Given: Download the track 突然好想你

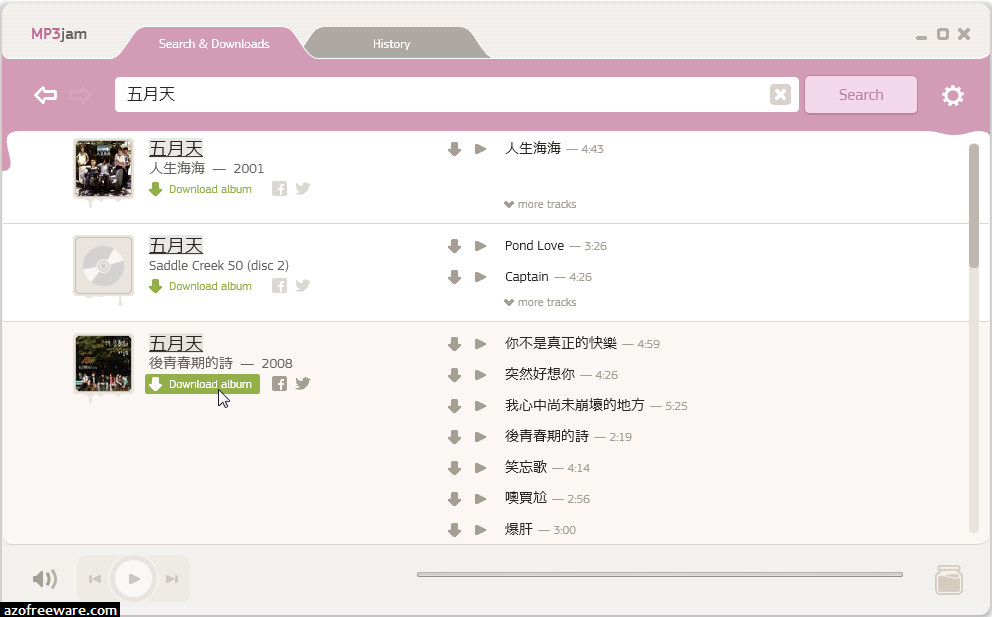Looking at the screenshot, I should point(454,375).
